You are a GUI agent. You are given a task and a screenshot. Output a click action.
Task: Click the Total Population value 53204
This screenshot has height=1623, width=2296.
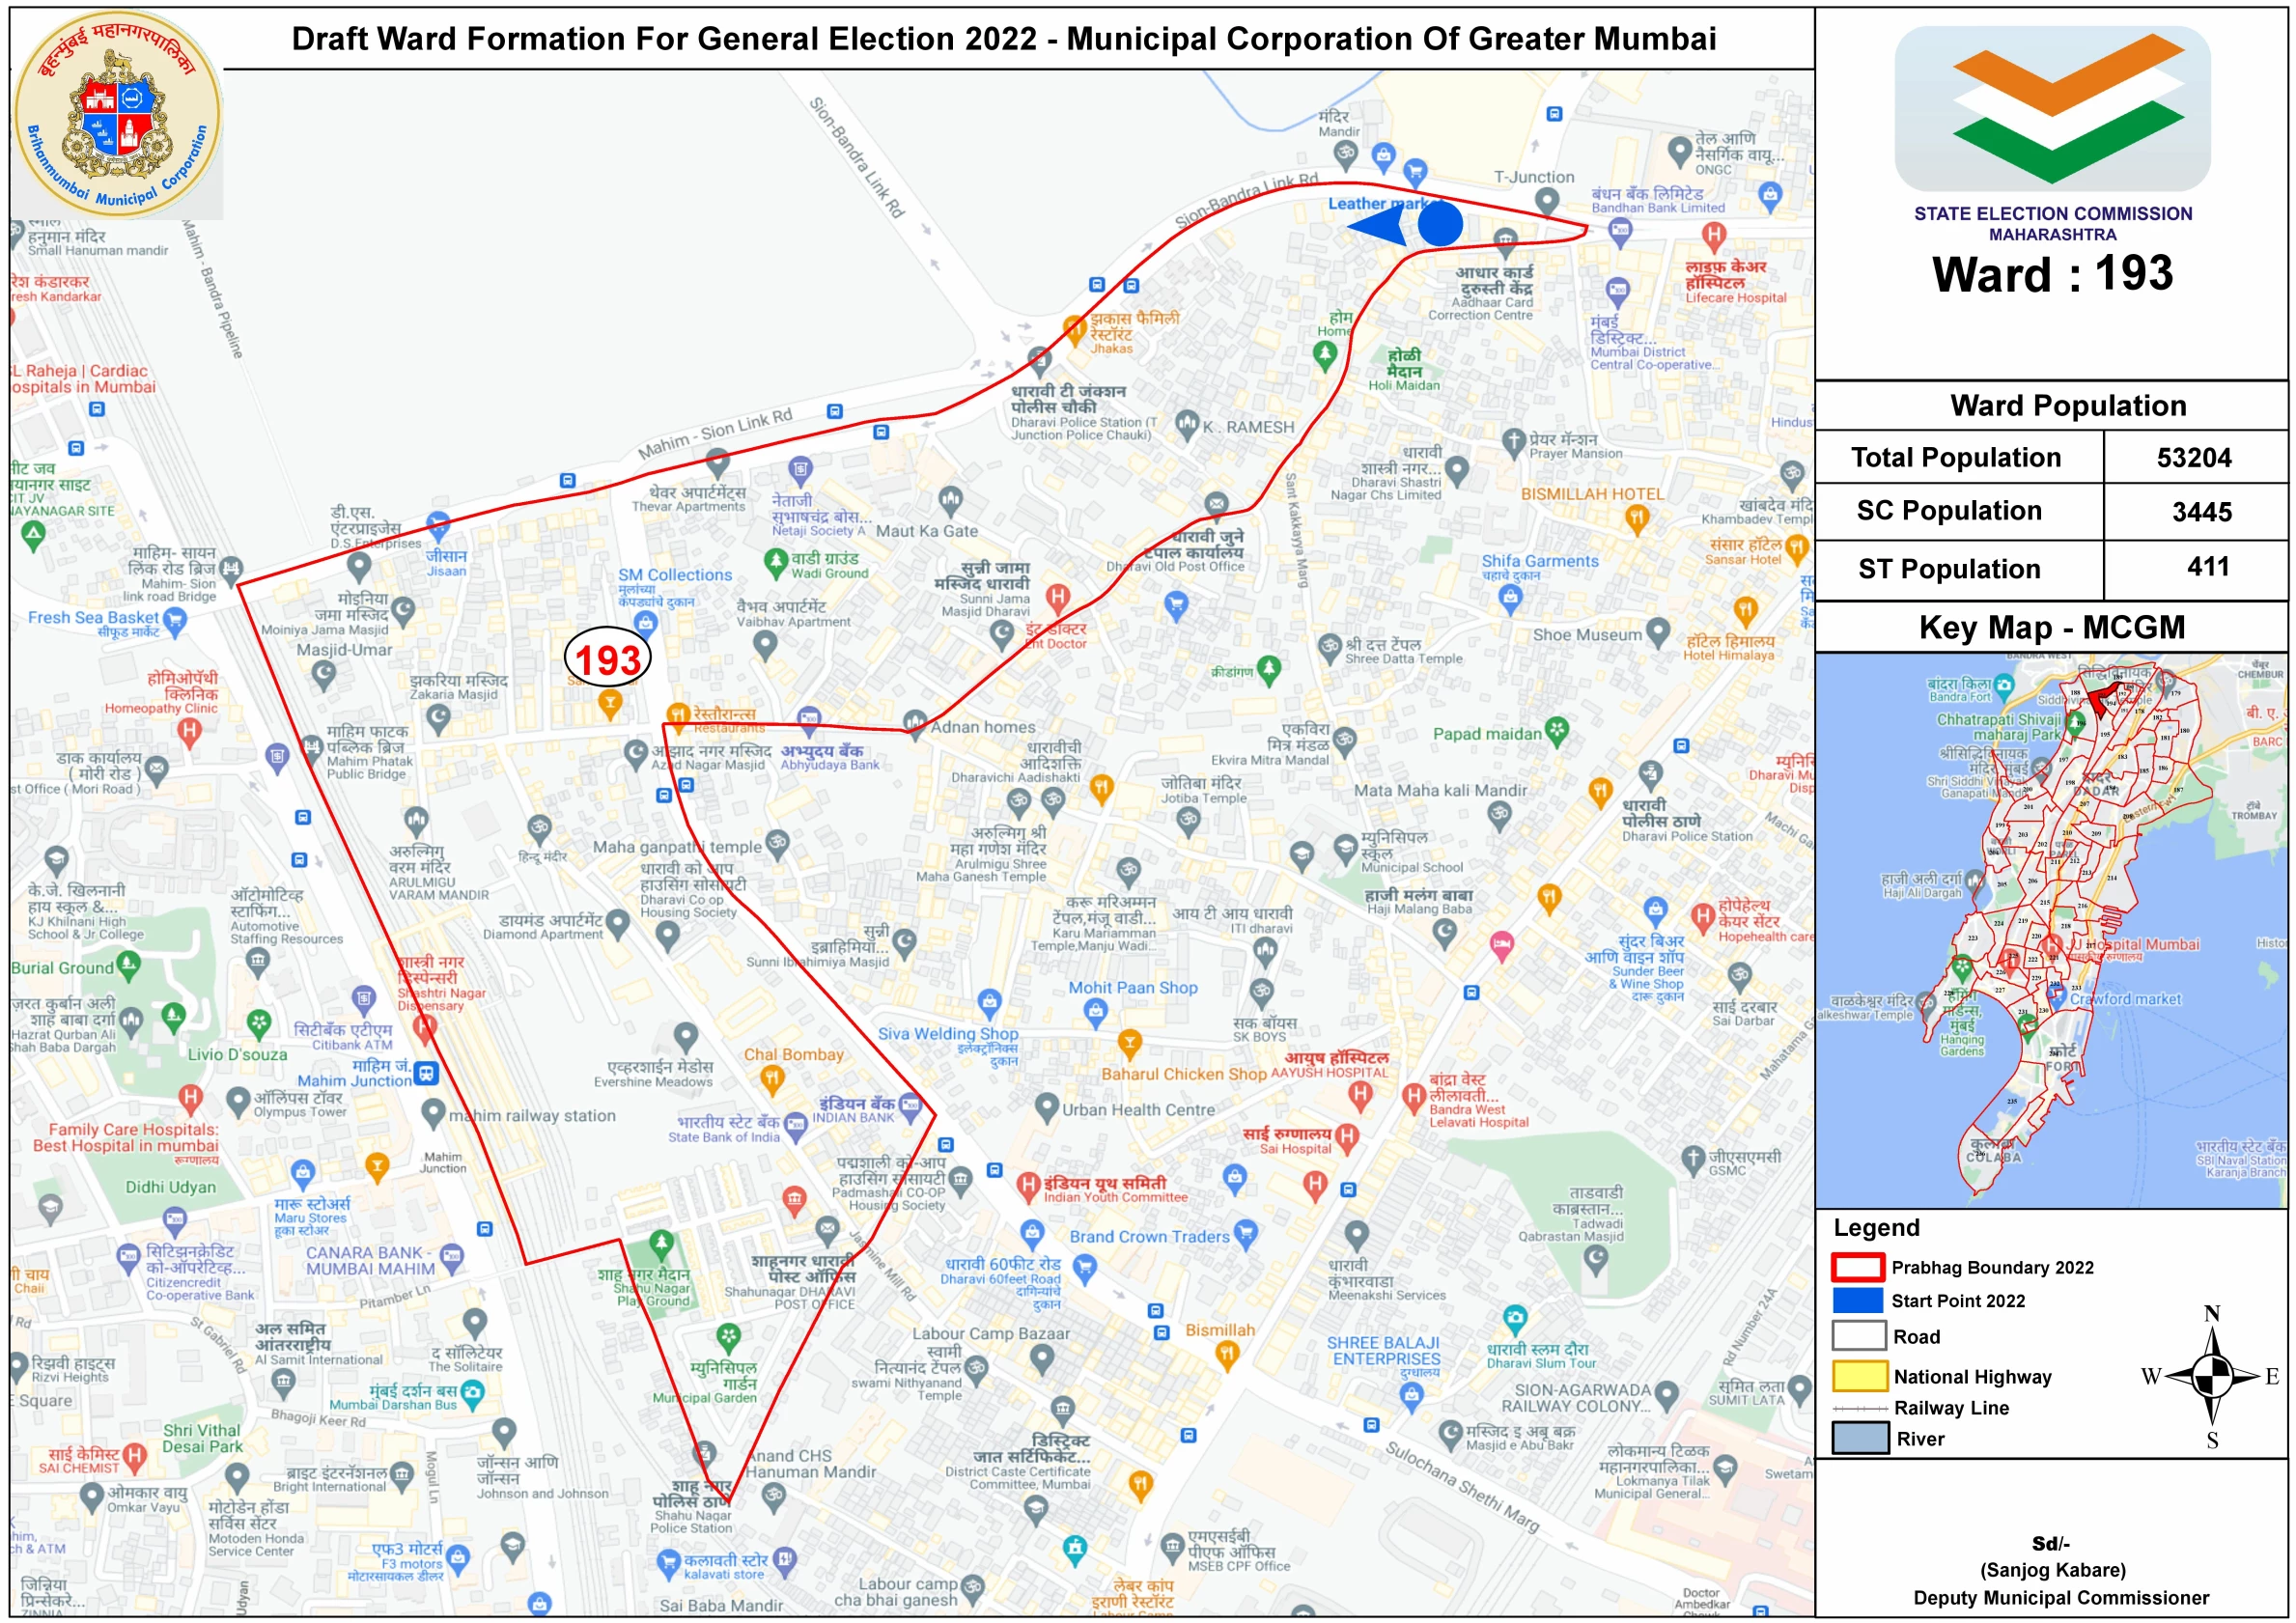2193,458
